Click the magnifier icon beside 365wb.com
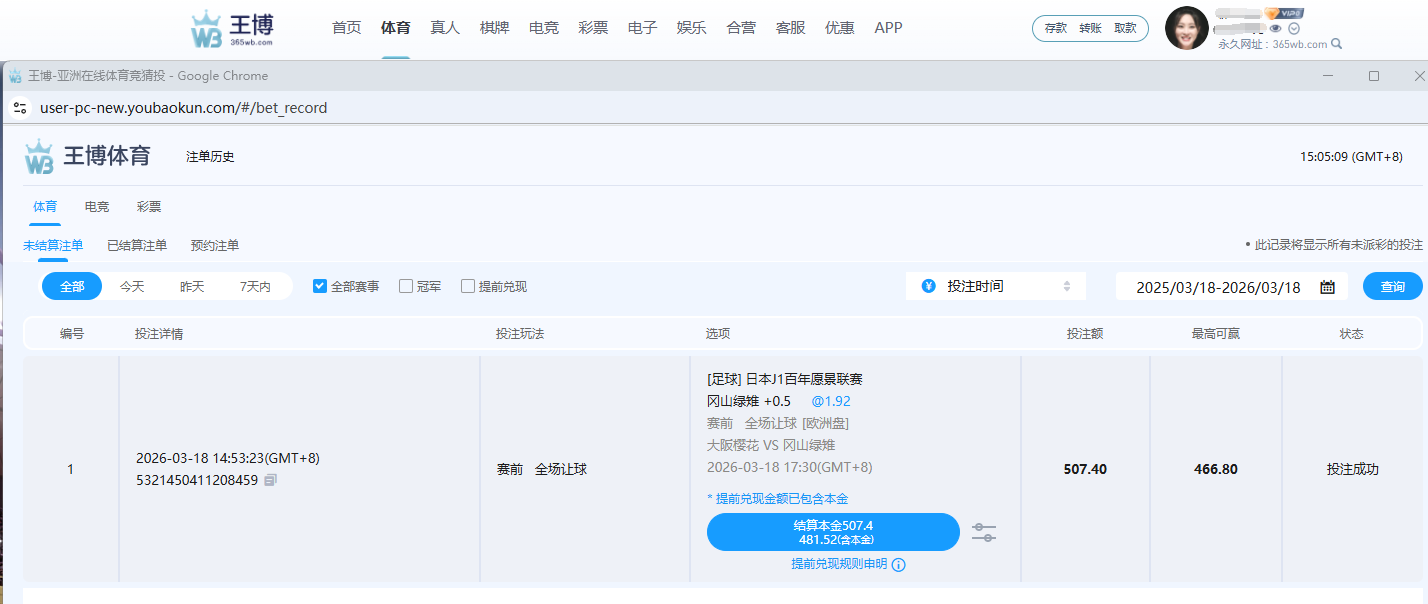1428x604 pixels. [1337, 44]
